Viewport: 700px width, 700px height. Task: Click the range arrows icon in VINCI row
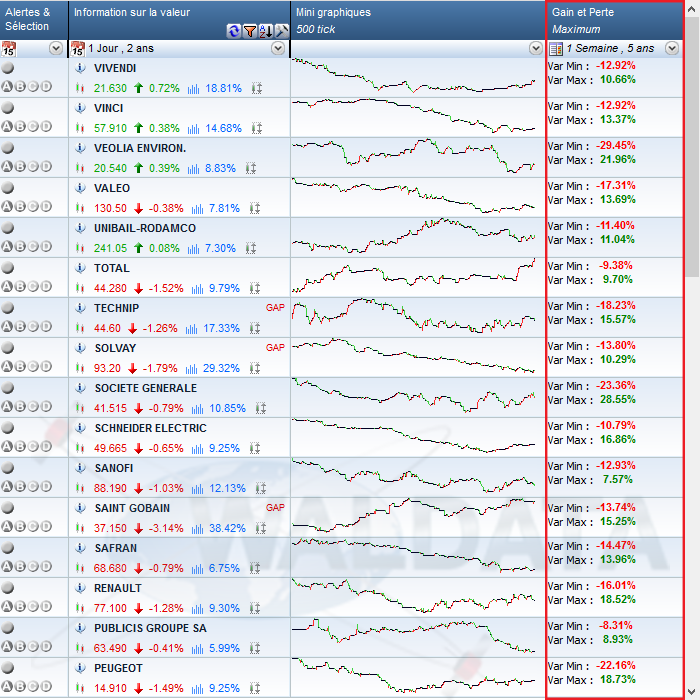[x=256, y=129]
